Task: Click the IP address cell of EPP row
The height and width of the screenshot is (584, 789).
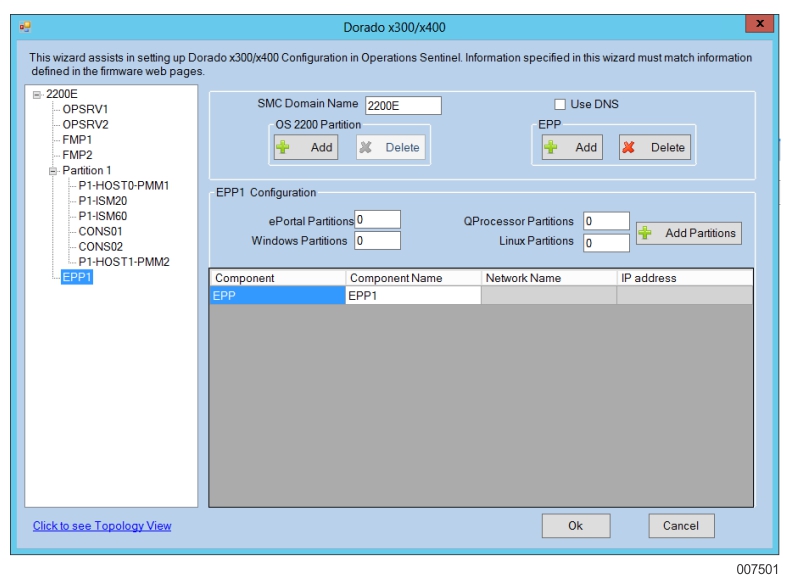Action: [685, 295]
